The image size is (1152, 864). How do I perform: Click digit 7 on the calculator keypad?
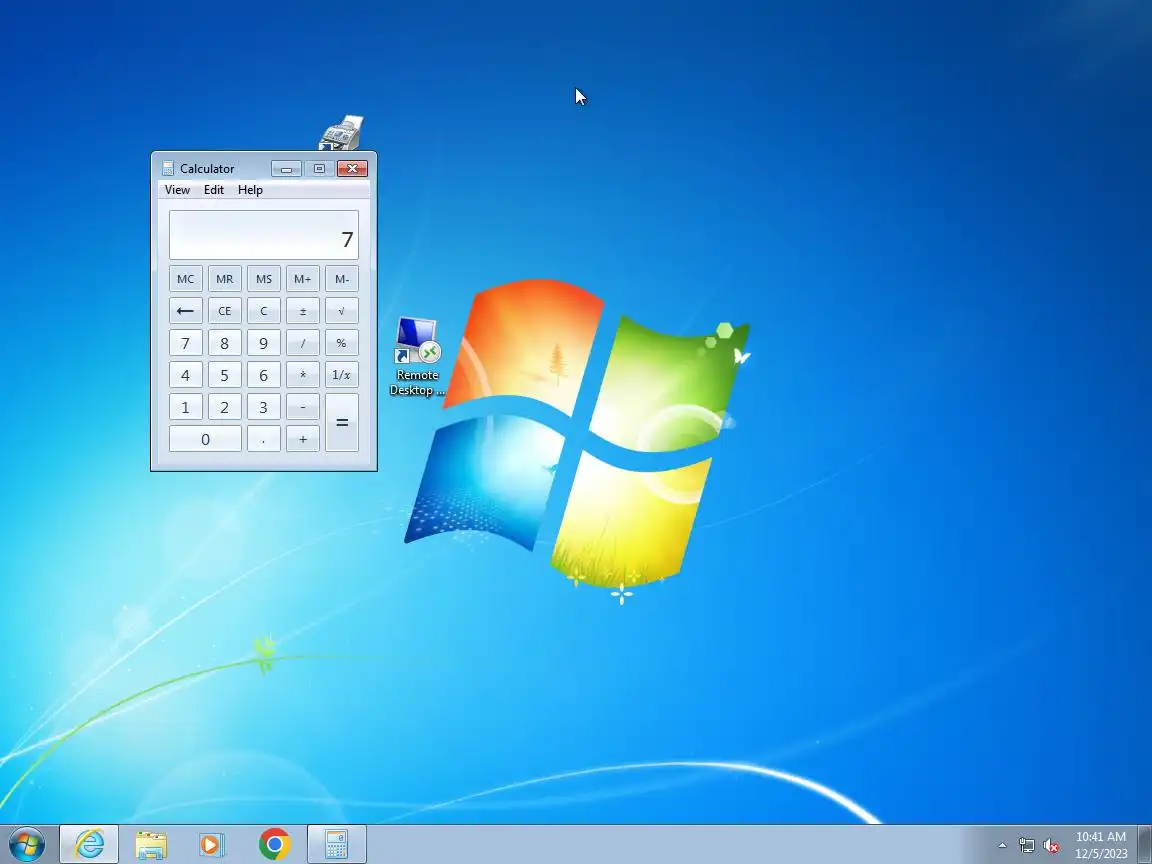[x=186, y=343]
